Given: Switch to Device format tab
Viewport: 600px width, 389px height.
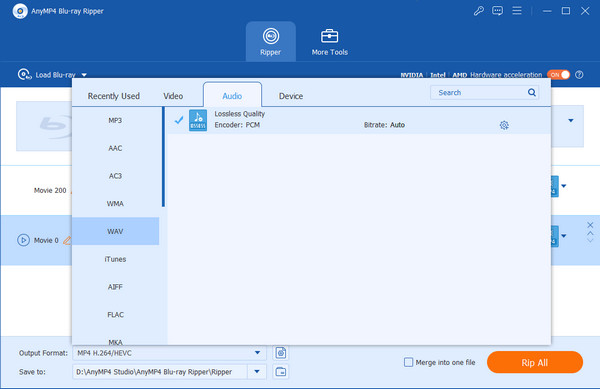Looking at the screenshot, I should pyautogui.click(x=291, y=96).
